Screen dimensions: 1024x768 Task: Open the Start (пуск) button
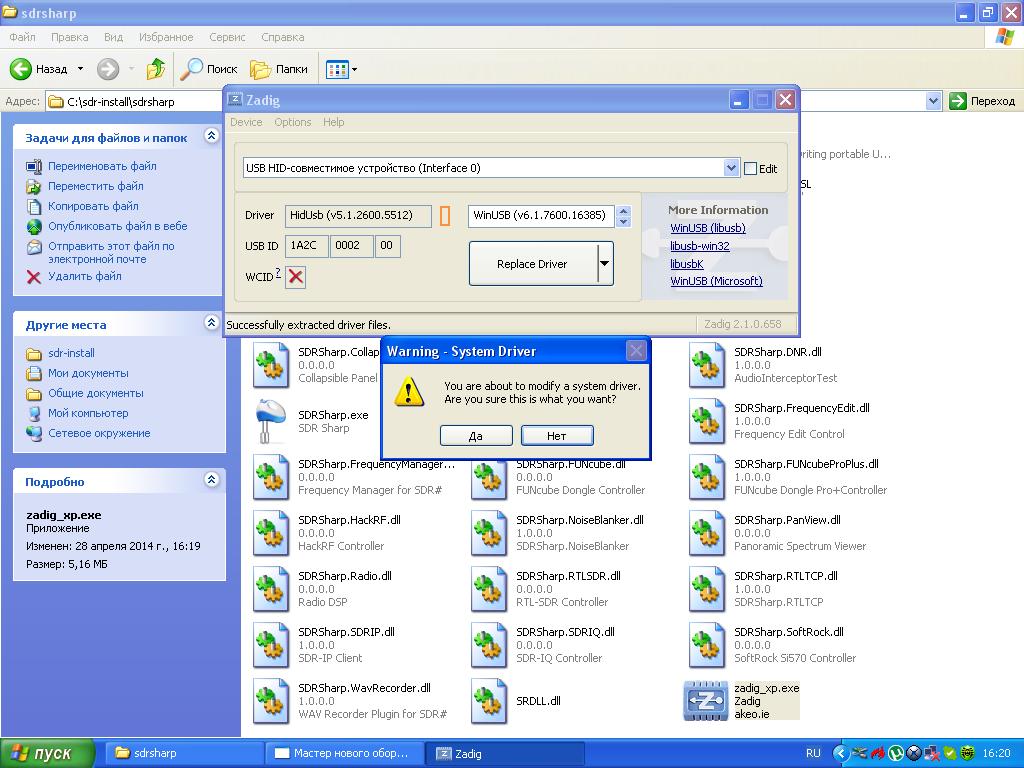point(46,754)
